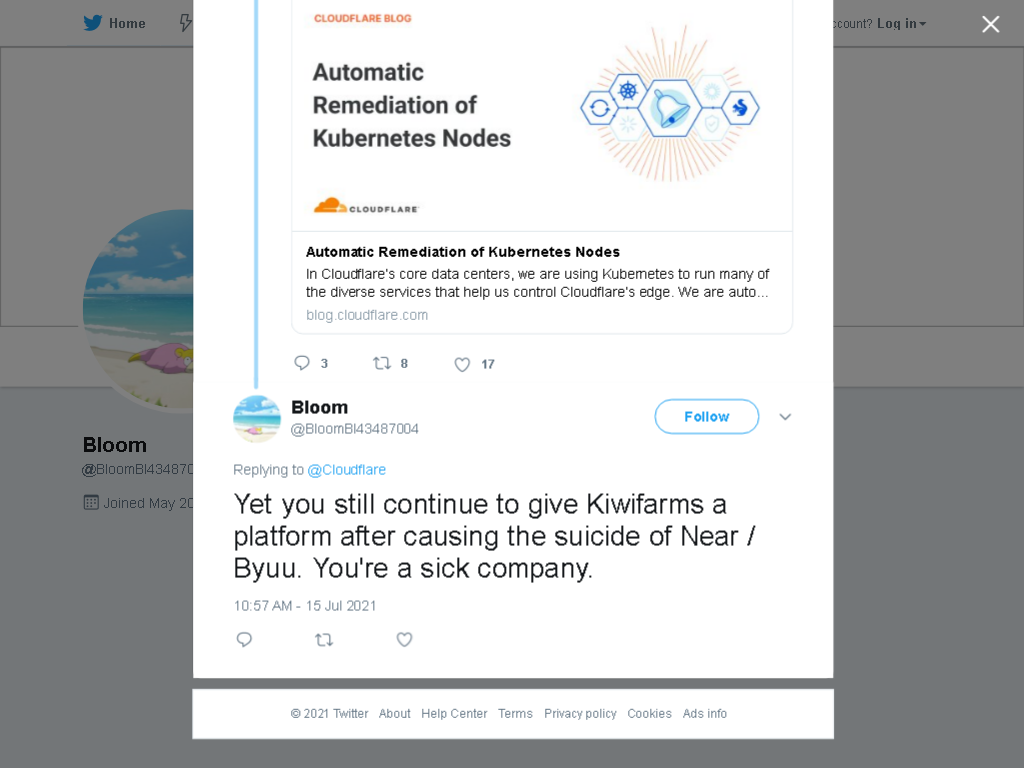
Task: Open the Kubernetes Nodes blog card
Action: click(x=542, y=167)
